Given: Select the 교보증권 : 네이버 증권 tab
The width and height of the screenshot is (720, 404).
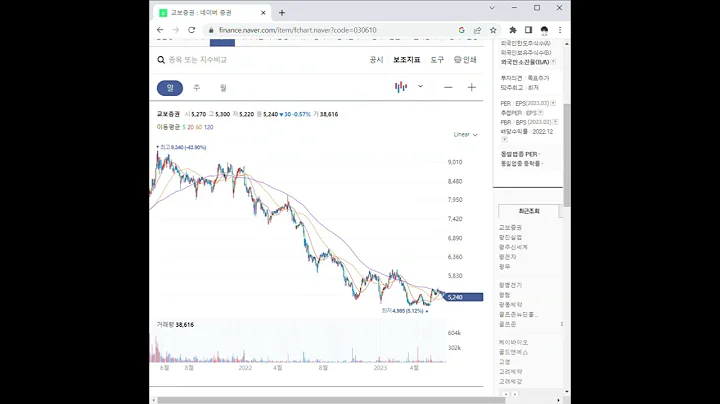Looking at the screenshot, I should tap(210, 13).
